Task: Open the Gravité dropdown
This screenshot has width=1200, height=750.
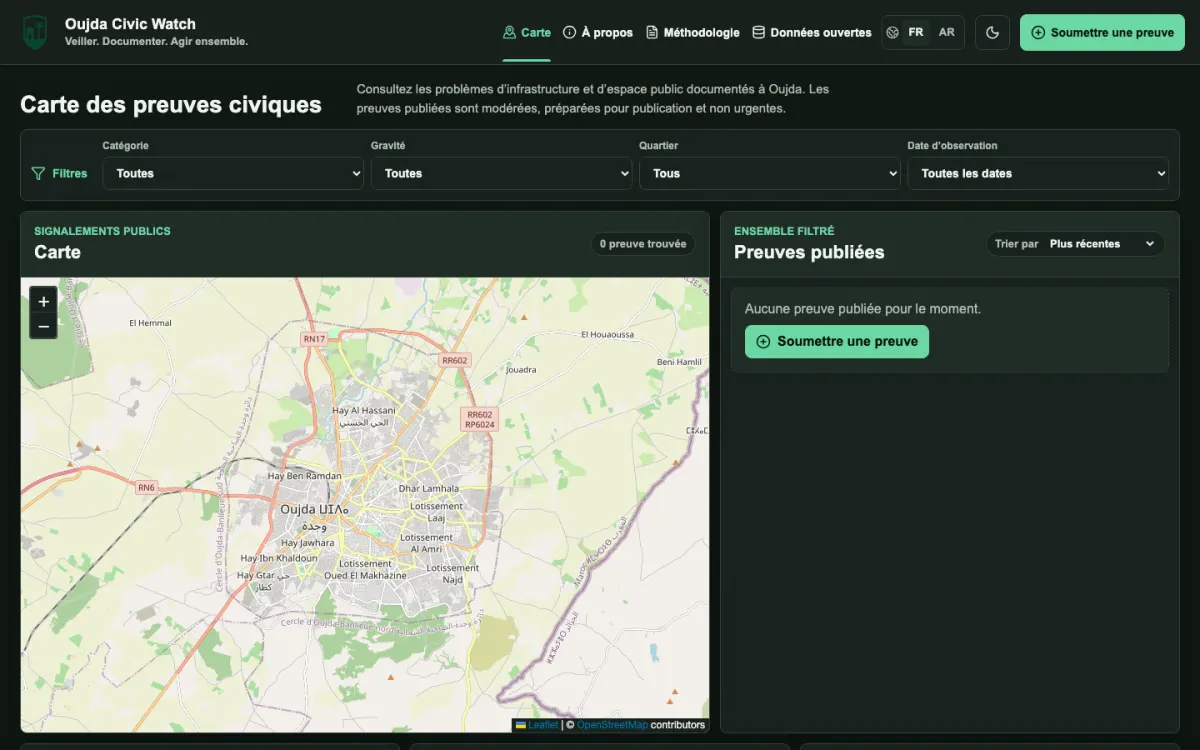Action: pos(501,173)
